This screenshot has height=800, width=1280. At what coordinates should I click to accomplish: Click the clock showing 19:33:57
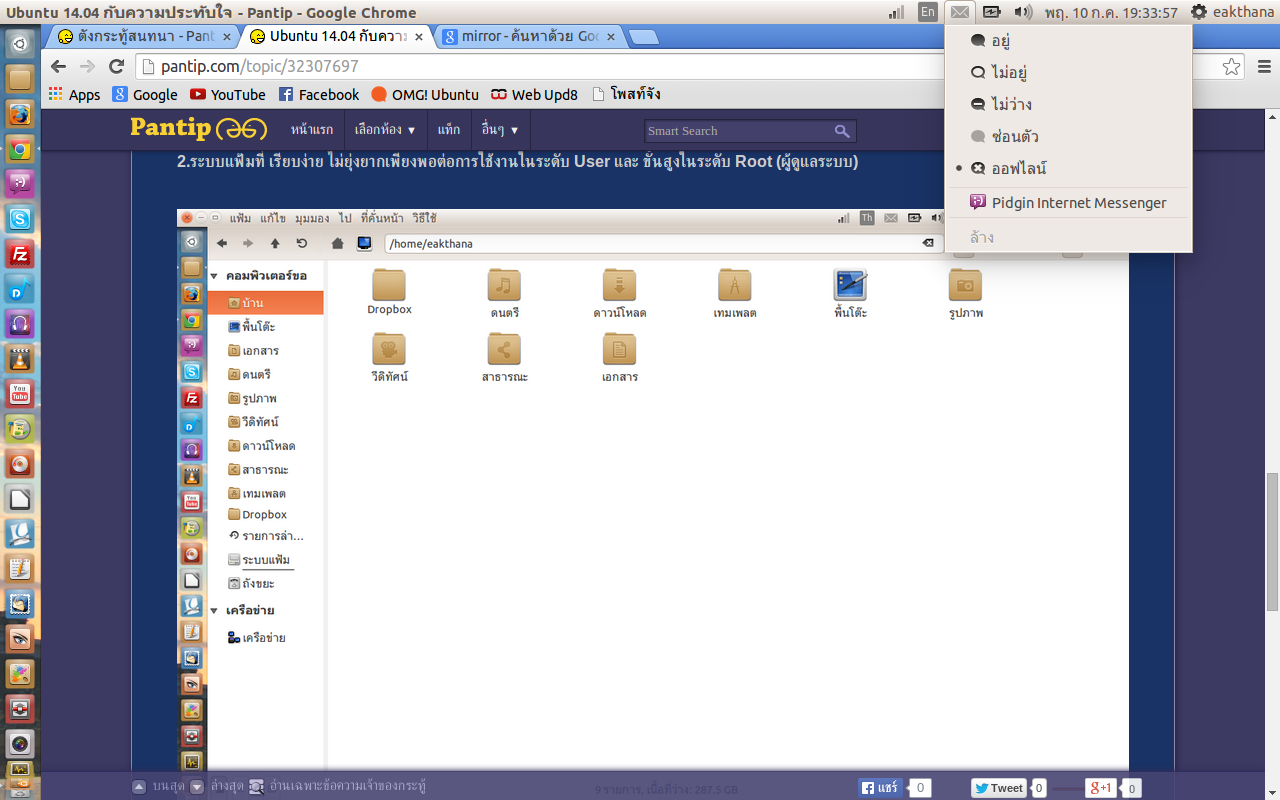[x=1110, y=12]
